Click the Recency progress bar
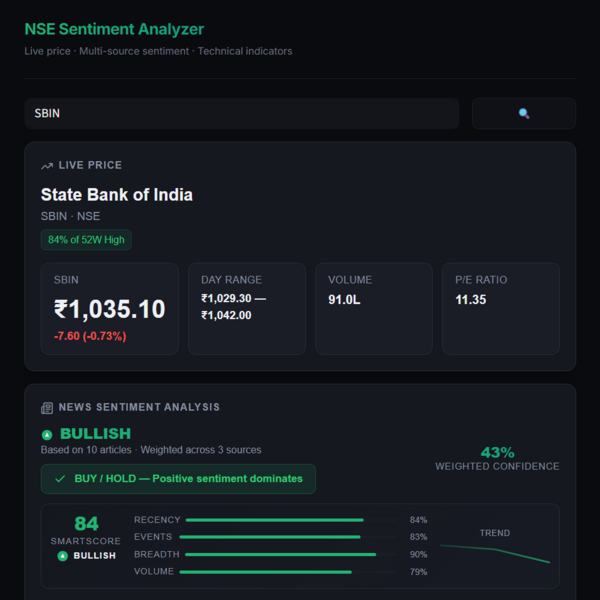 tap(292, 520)
